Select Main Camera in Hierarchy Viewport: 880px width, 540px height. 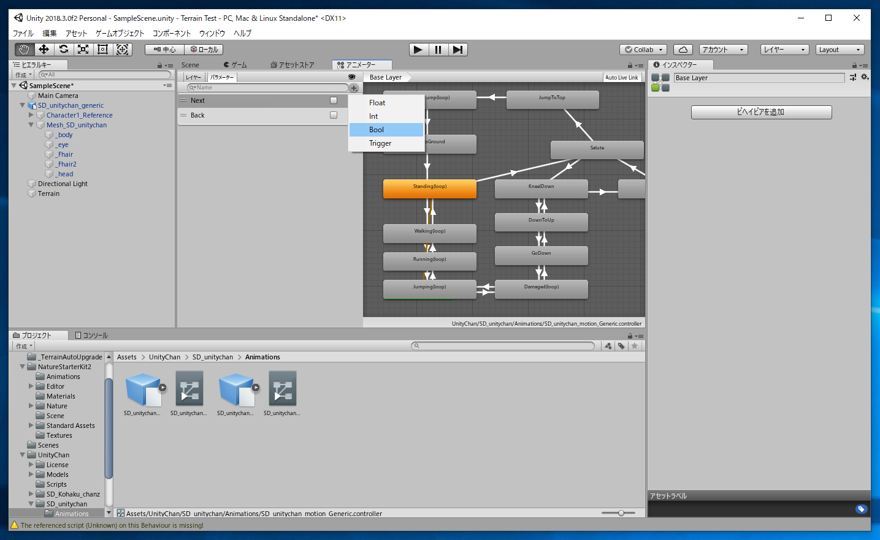pos(57,95)
